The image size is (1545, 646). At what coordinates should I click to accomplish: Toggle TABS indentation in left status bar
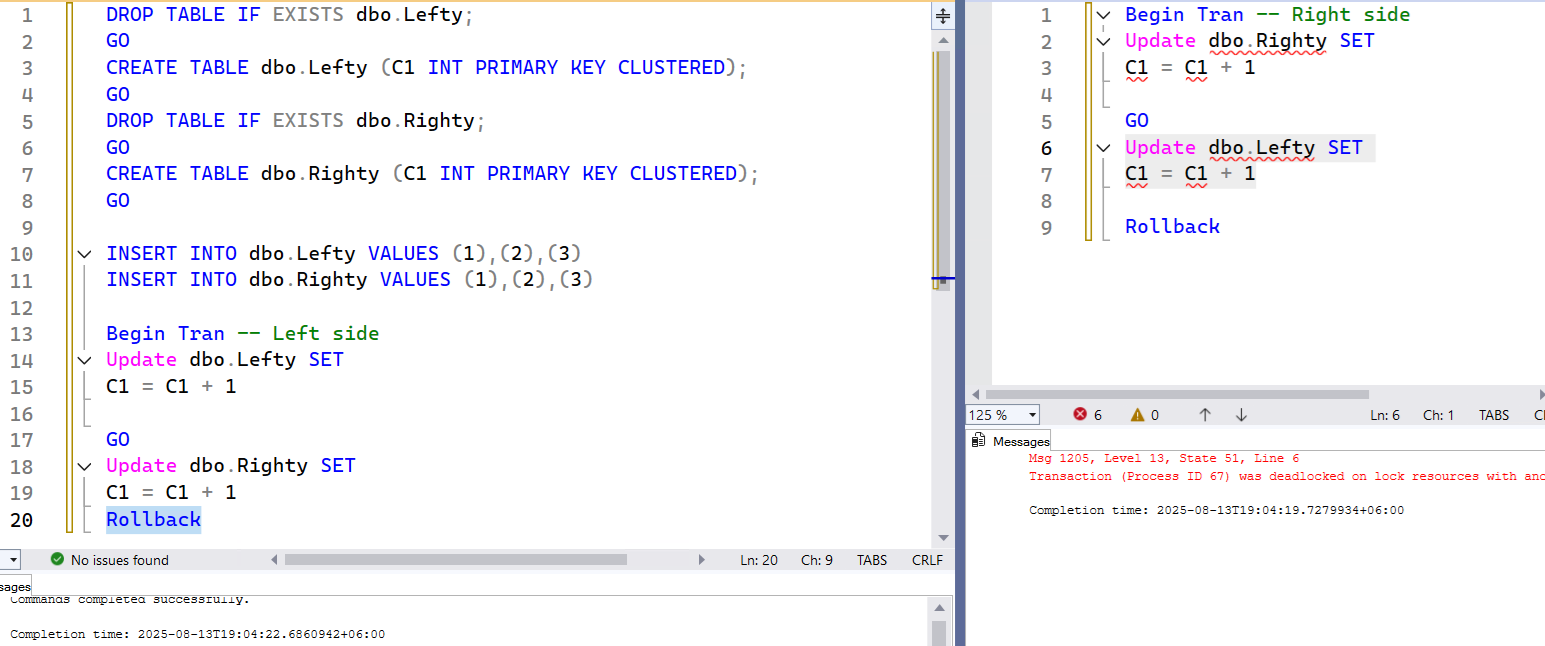pyautogui.click(x=871, y=560)
